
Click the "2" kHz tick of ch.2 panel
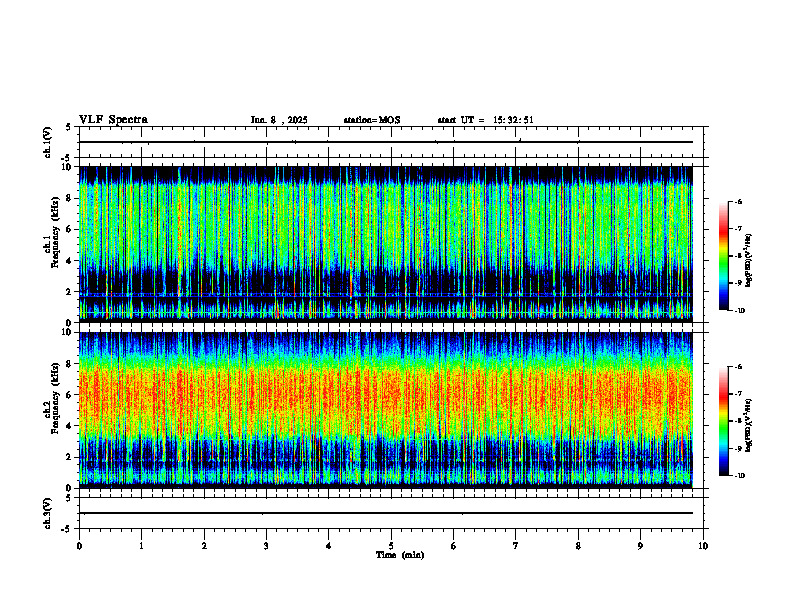[x=69, y=457]
